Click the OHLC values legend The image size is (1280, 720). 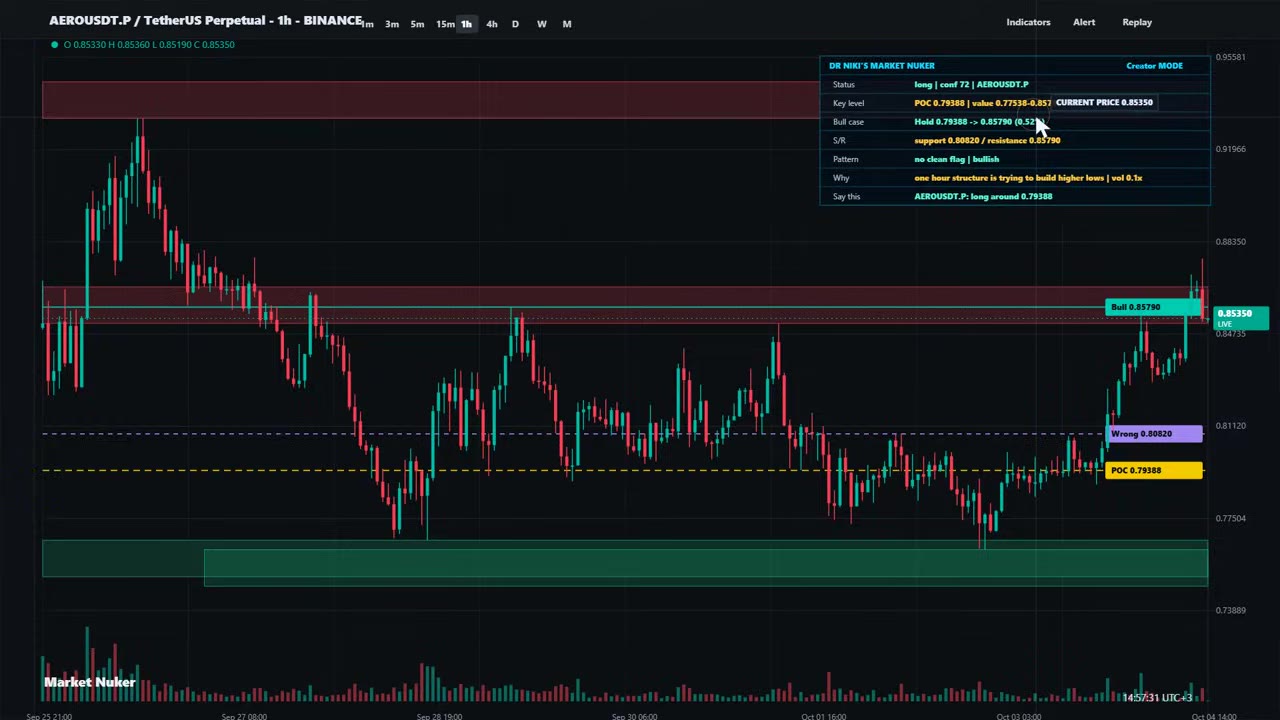click(149, 44)
